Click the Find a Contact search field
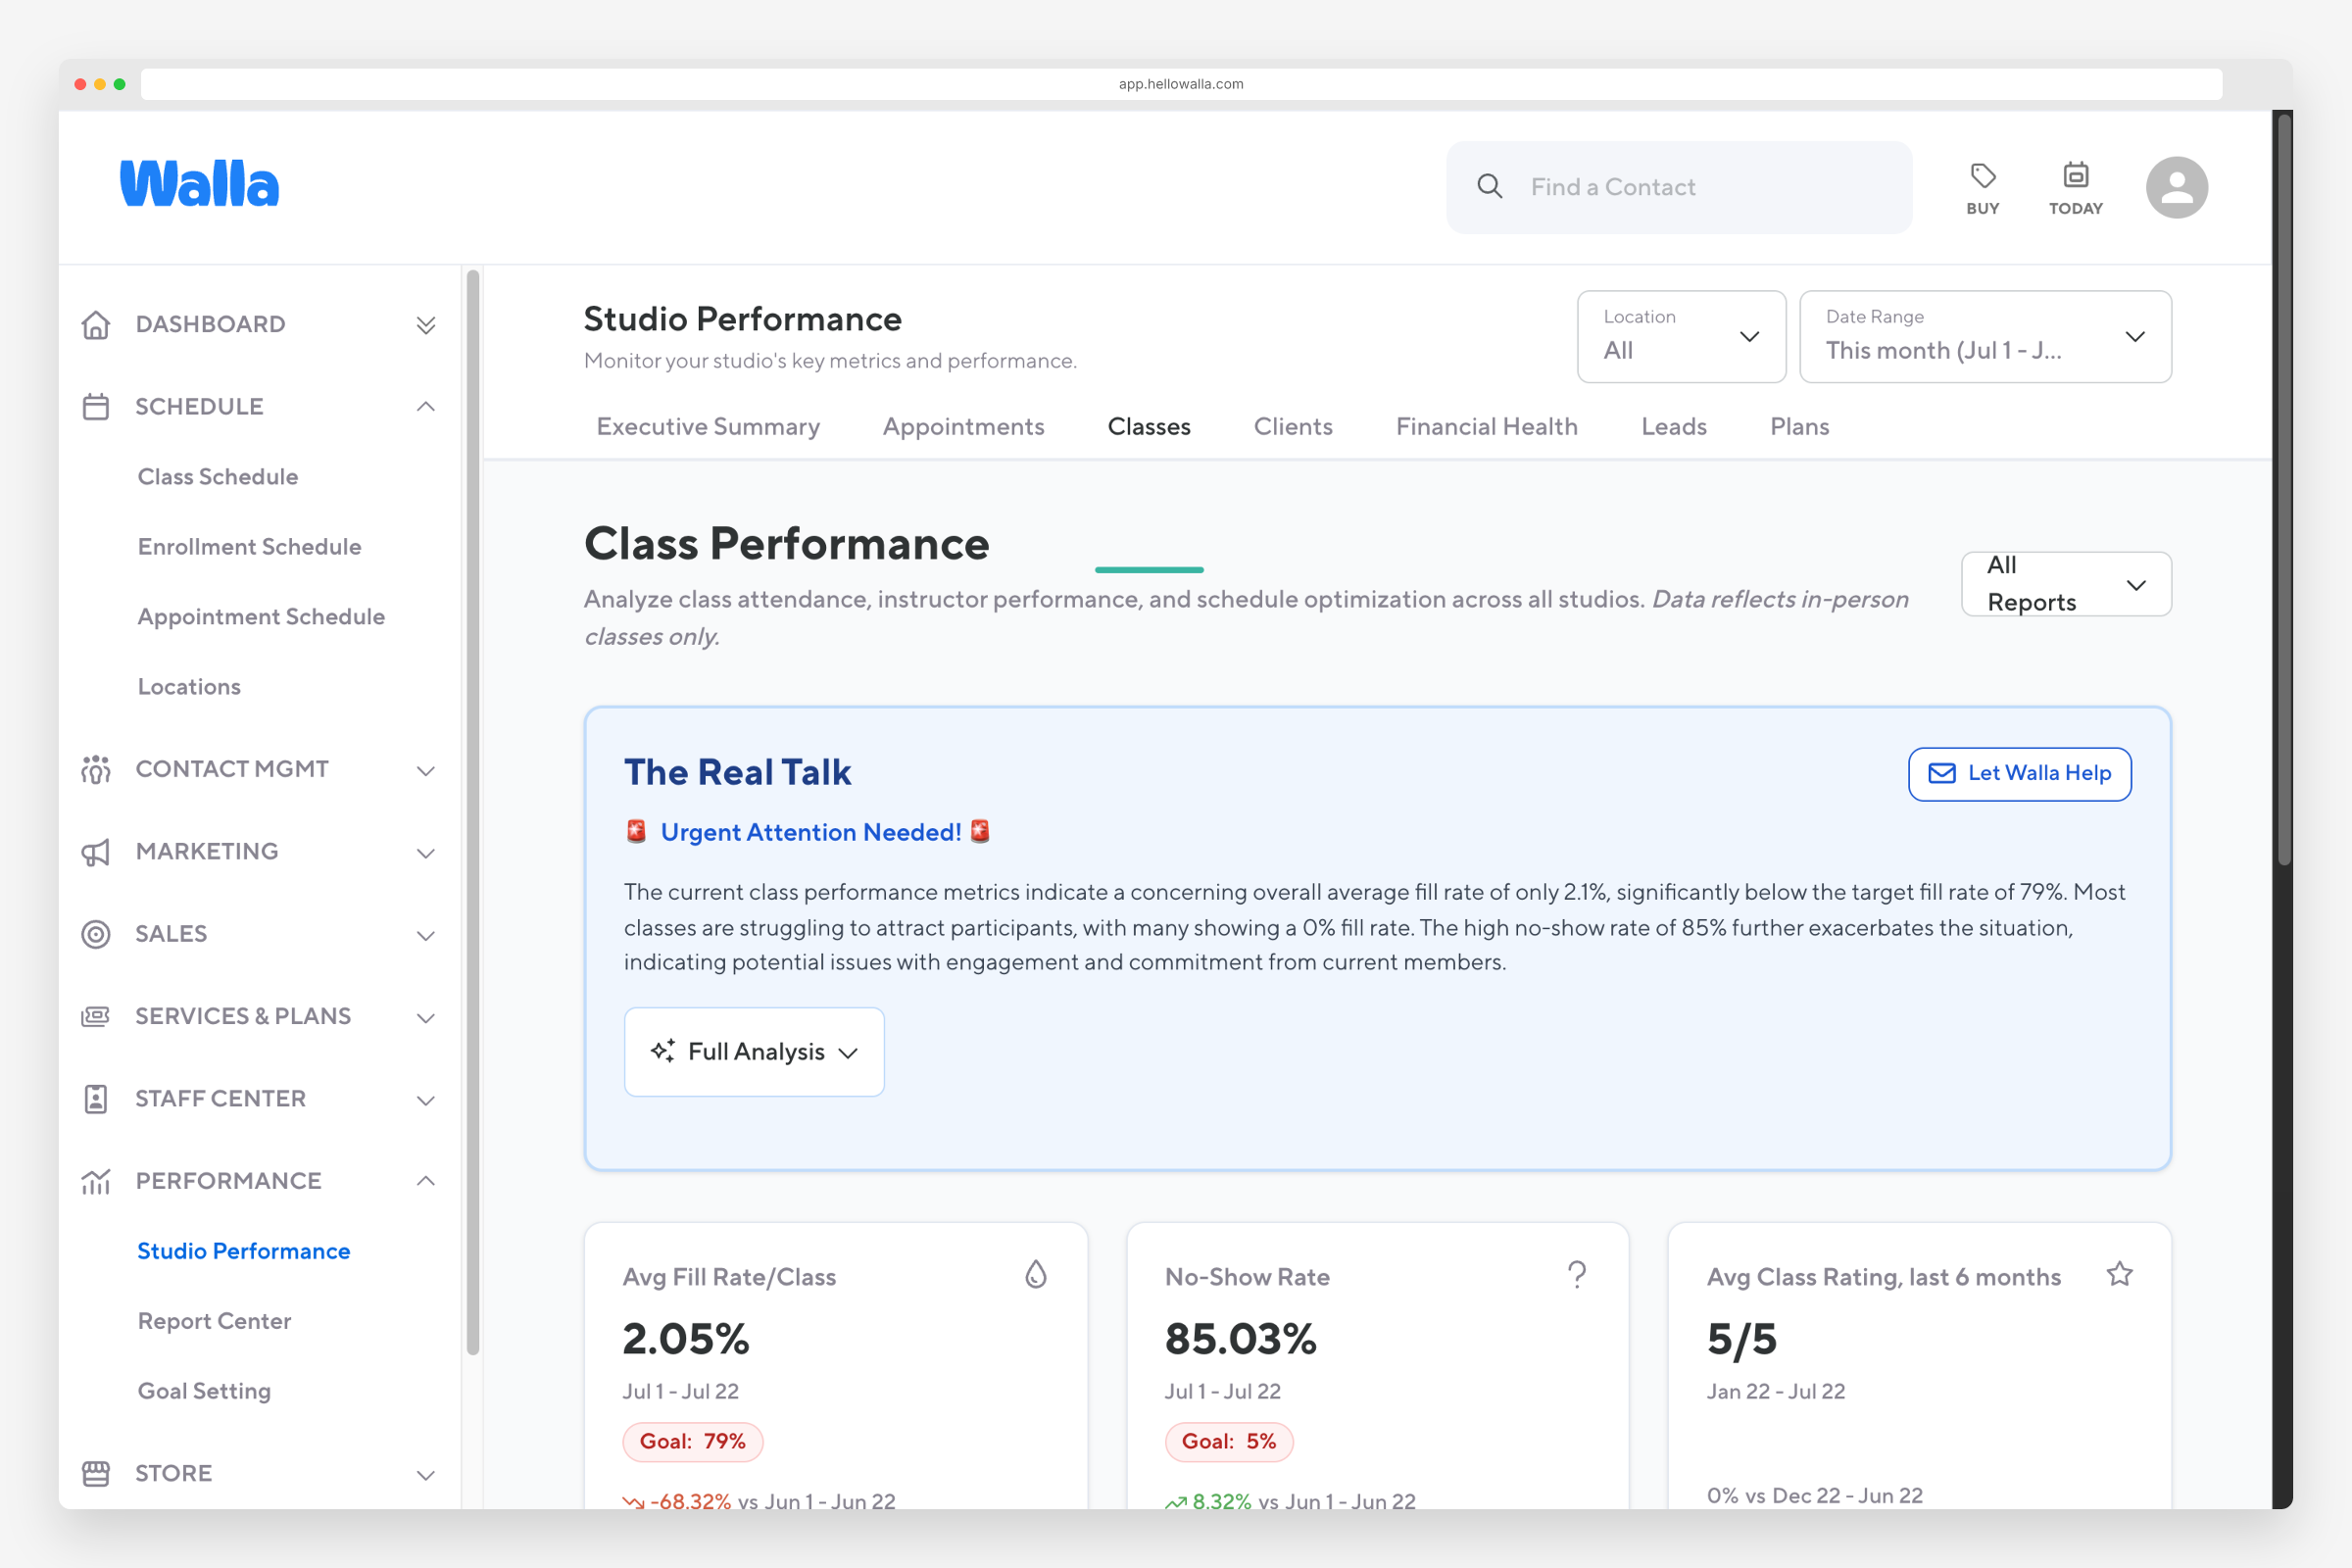Image resolution: width=2352 pixels, height=1568 pixels. pos(1679,187)
